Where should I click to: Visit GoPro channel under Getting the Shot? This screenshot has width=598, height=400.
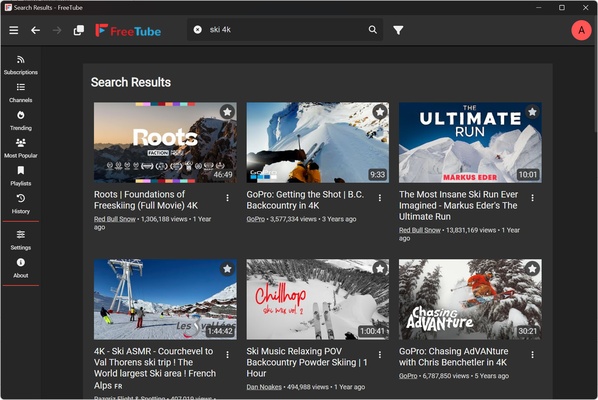(256, 219)
